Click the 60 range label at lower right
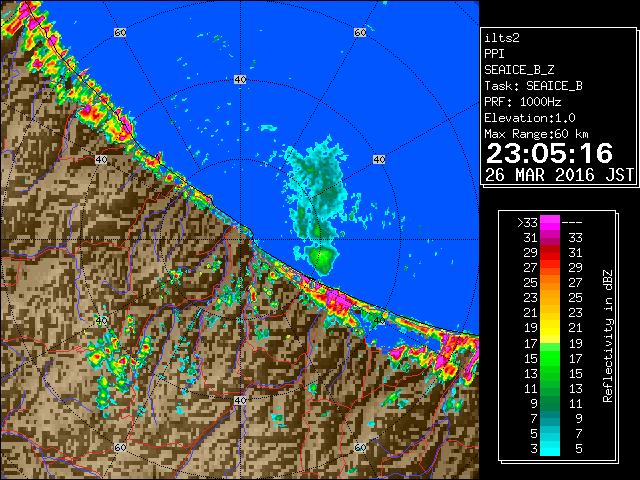Screen dimensions: 640x480 (x=360, y=448)
